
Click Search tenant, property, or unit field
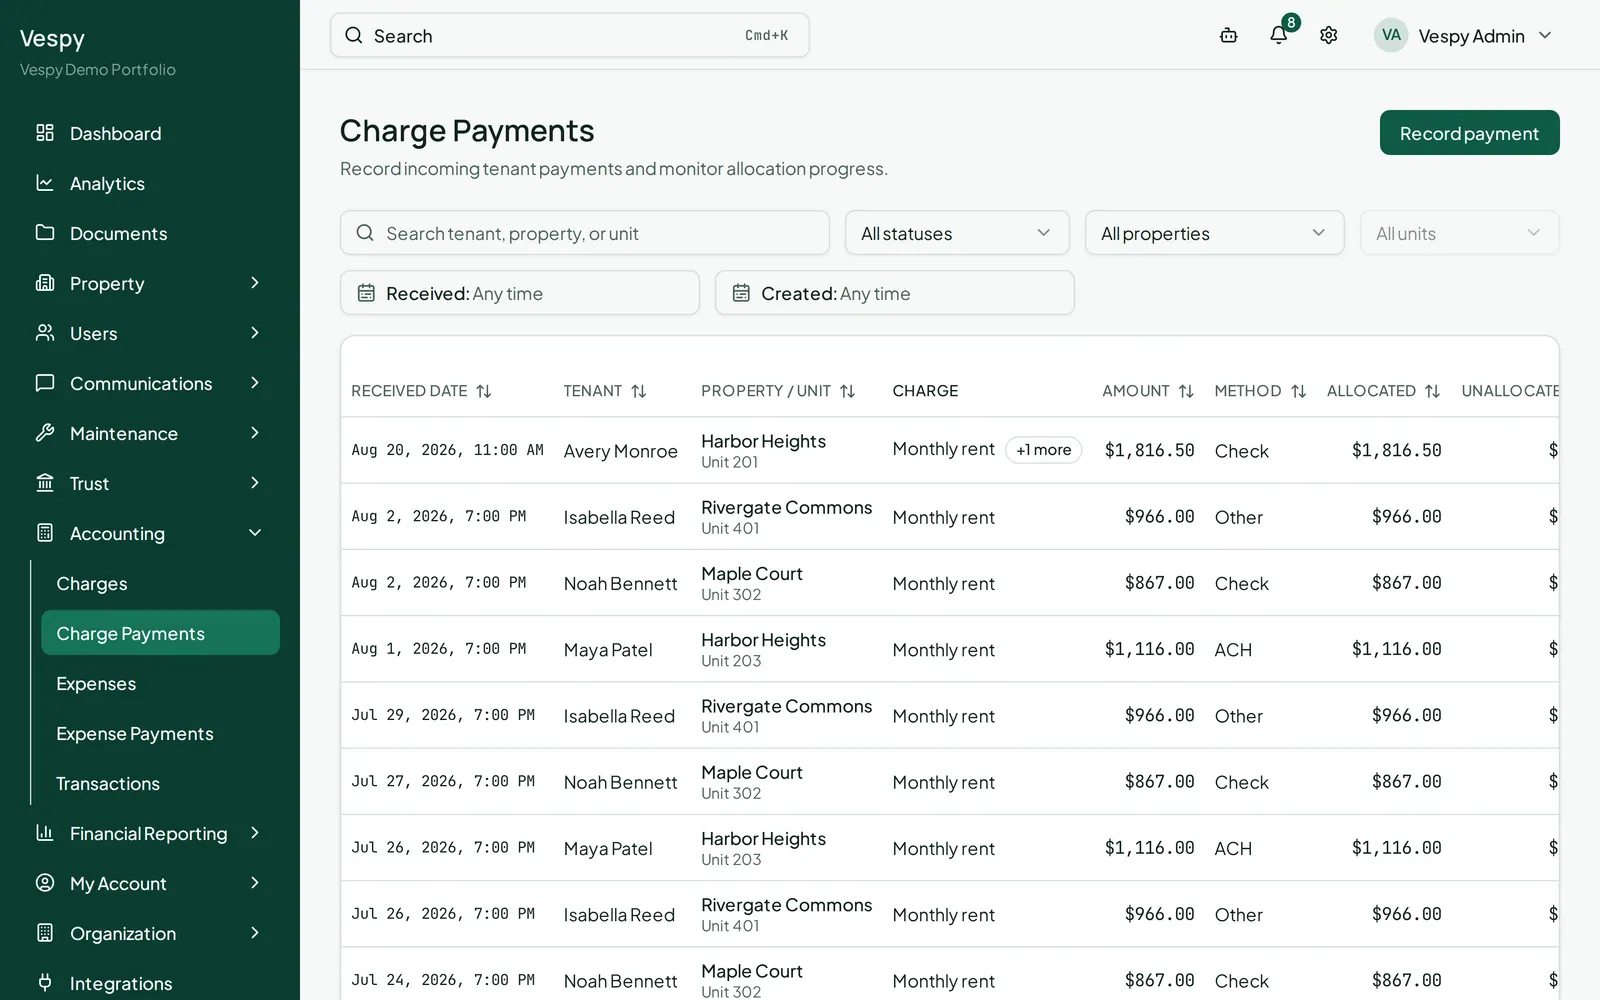(x=584, y=233)
